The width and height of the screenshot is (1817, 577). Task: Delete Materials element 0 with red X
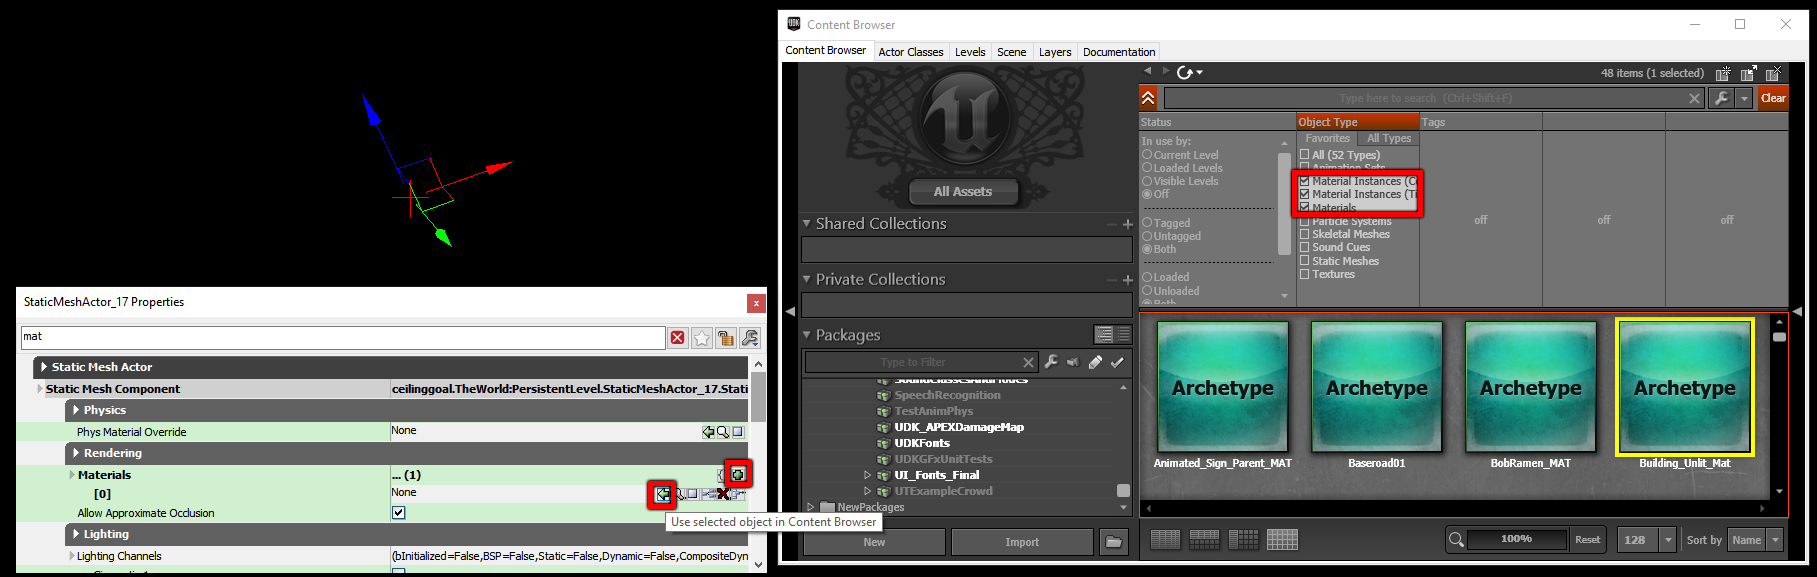(722, 494)
